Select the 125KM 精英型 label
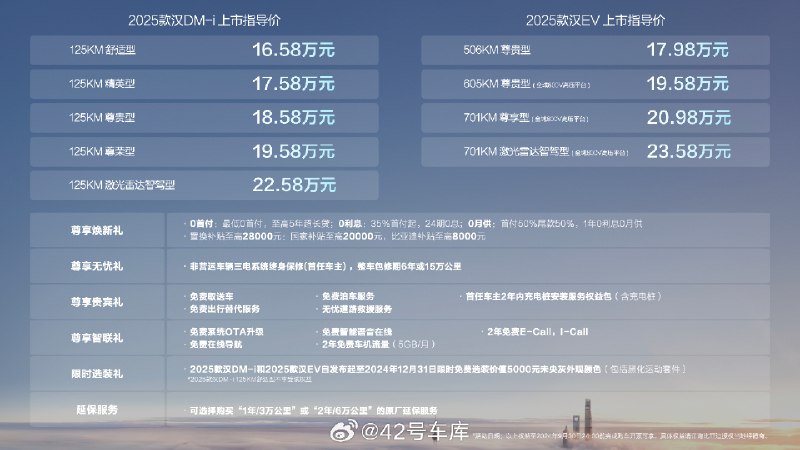The height and width of the screenshot is (450, 800). [102, 84]
